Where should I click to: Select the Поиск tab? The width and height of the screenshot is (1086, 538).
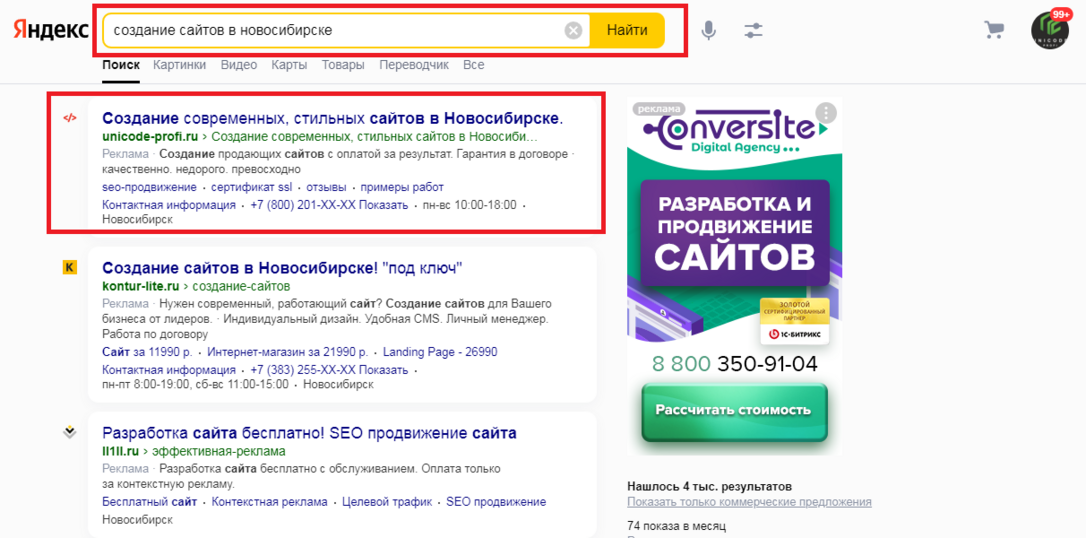click(121, 65)
